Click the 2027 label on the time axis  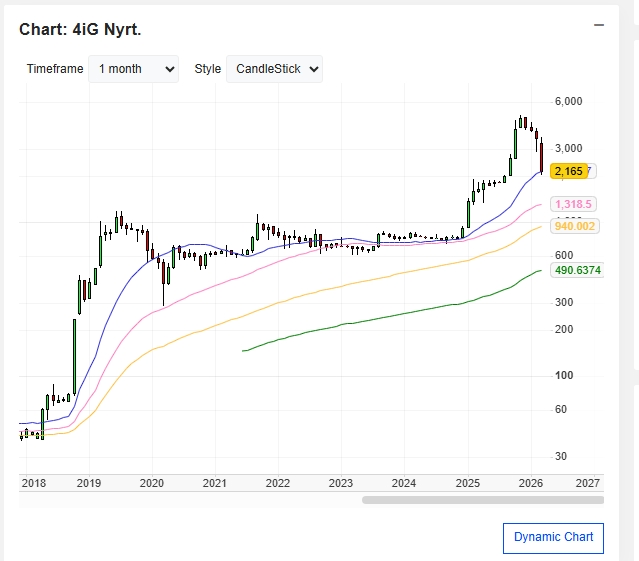pos(588,483)
